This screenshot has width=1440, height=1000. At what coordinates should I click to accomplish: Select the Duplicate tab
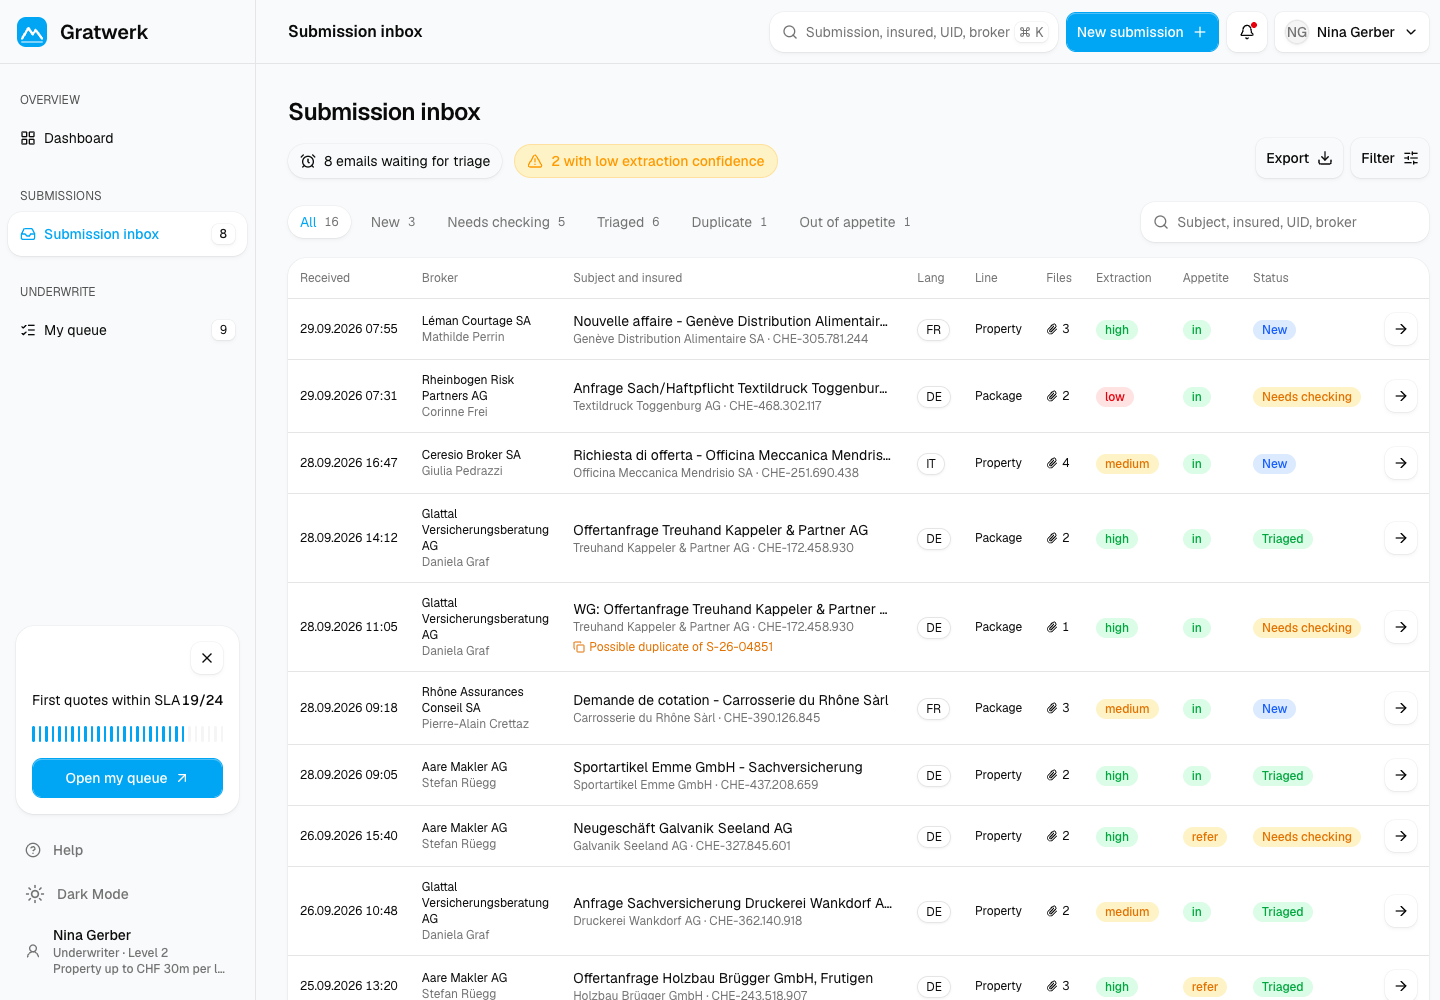[729, 222]
